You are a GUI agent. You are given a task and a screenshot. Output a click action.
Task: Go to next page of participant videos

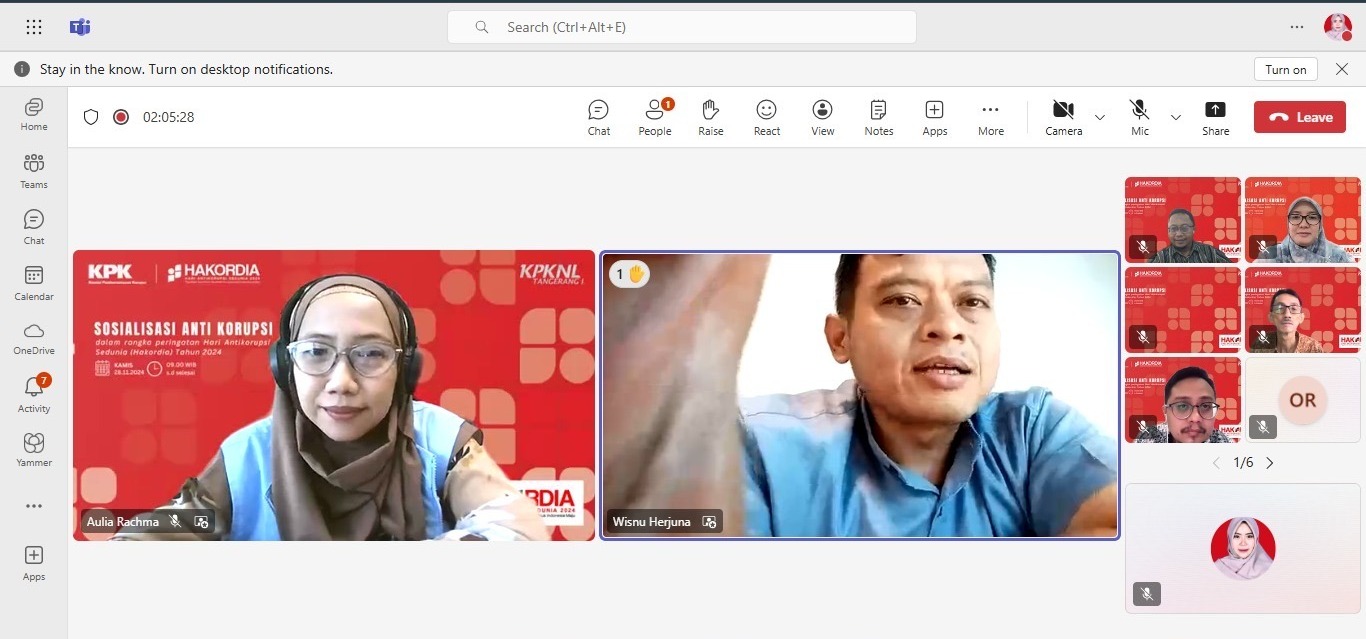(x=1270, y=463)
